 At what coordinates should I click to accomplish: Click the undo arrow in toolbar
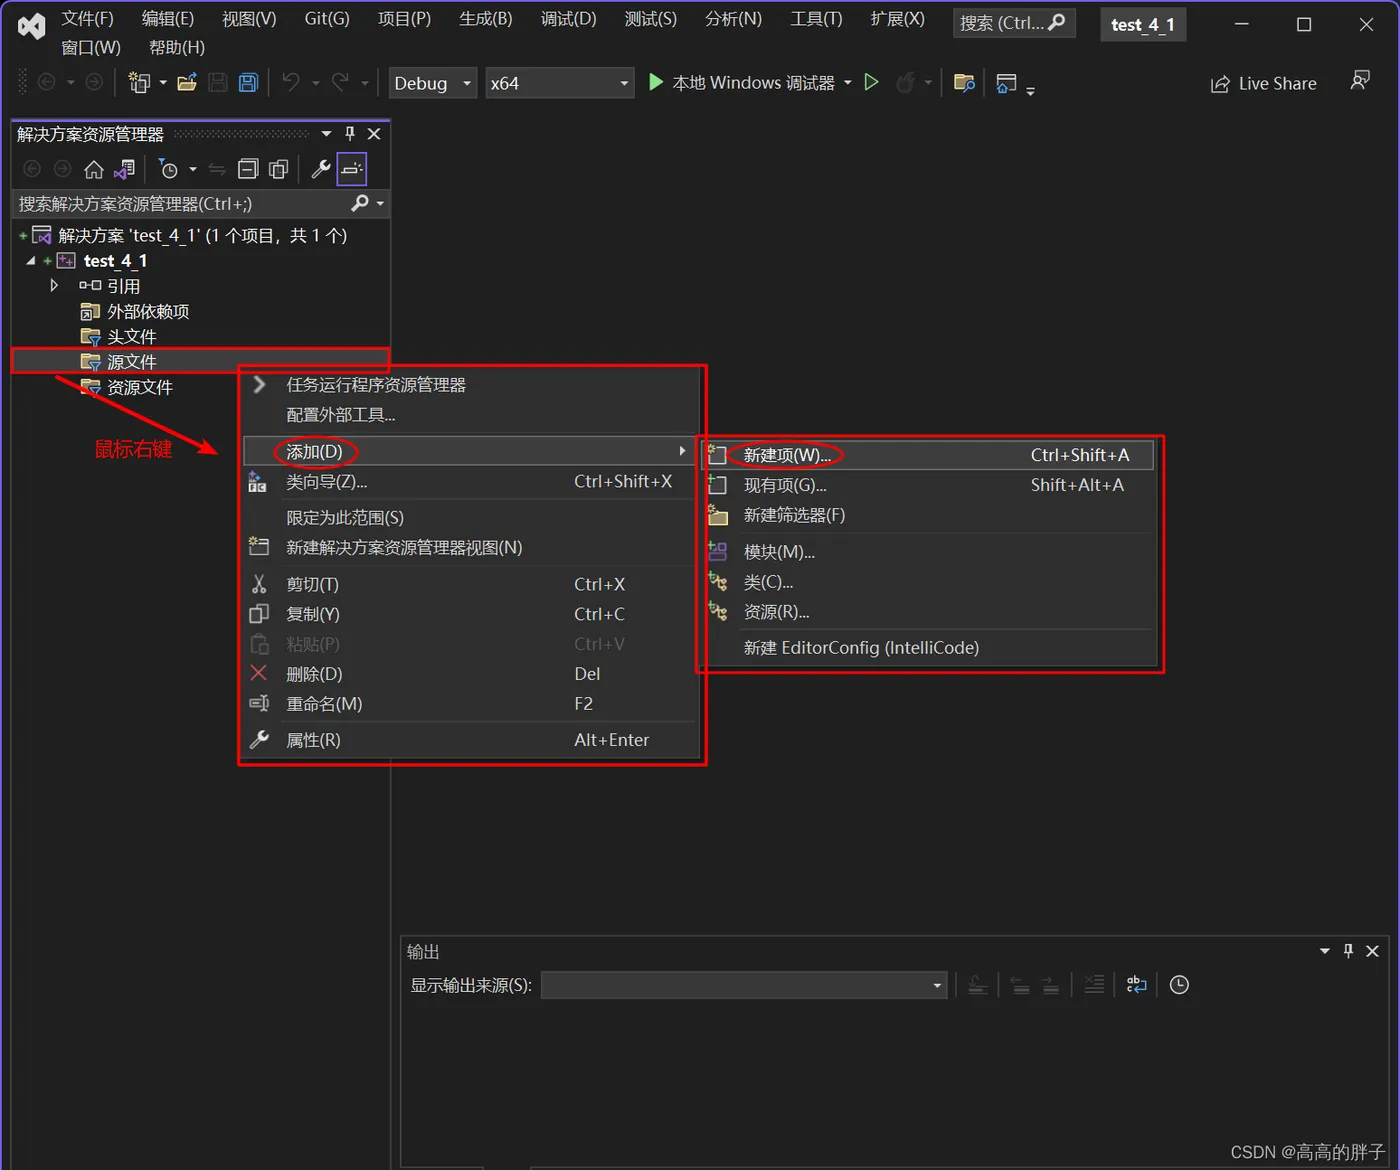point(291,82)
